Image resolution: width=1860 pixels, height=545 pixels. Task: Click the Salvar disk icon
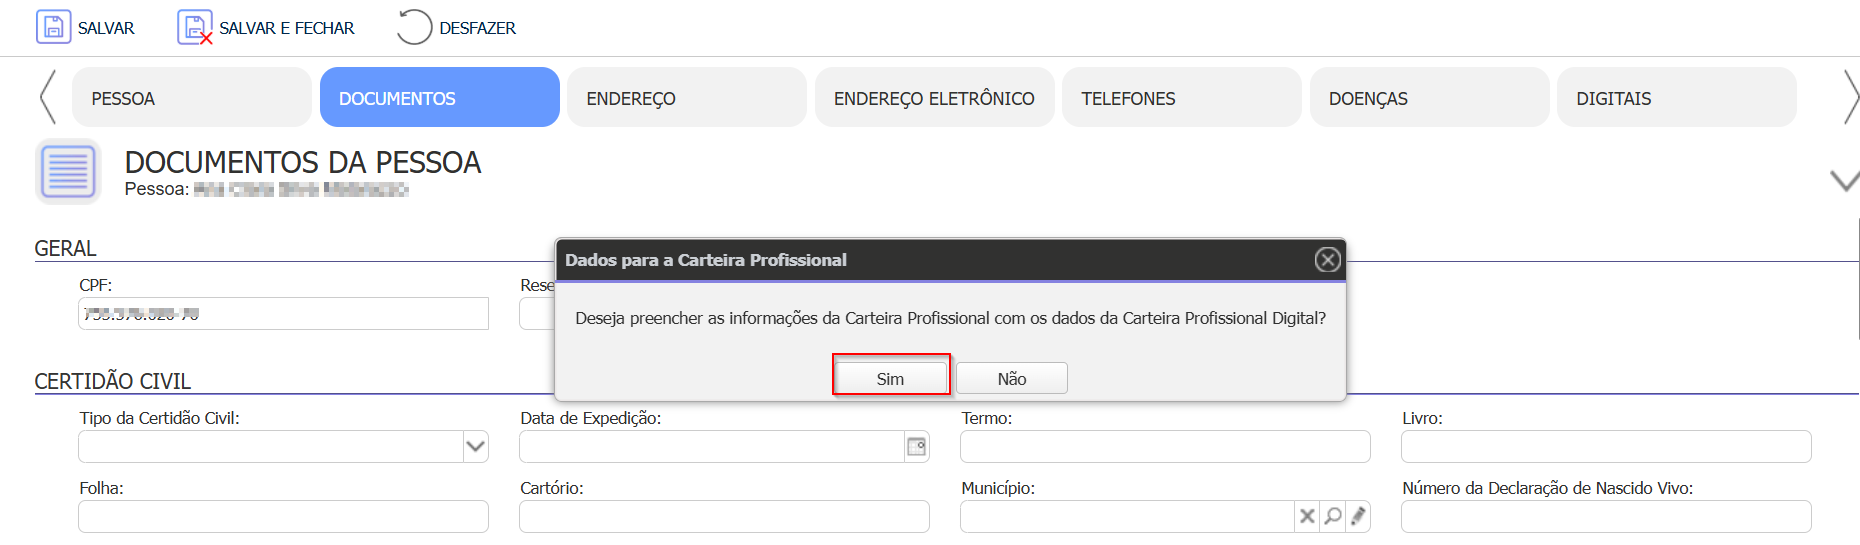[53, 27]
